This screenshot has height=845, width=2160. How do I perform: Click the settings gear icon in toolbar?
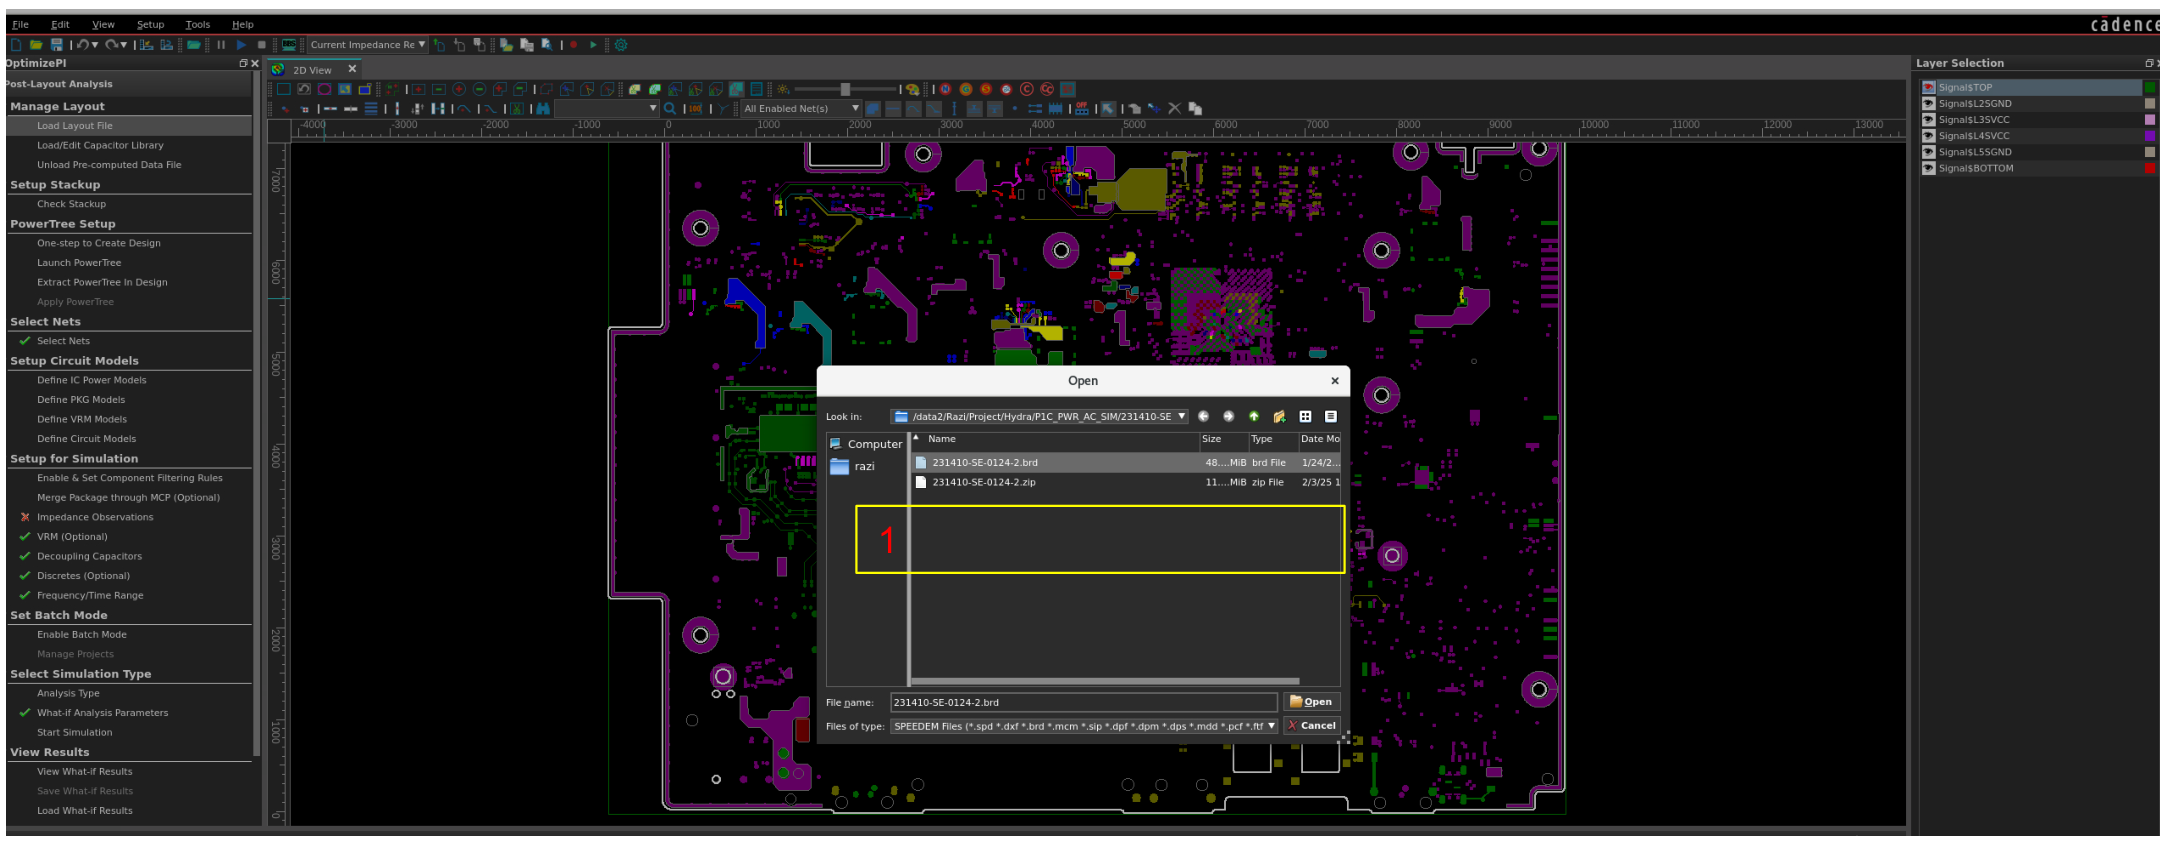coord(621,45)
